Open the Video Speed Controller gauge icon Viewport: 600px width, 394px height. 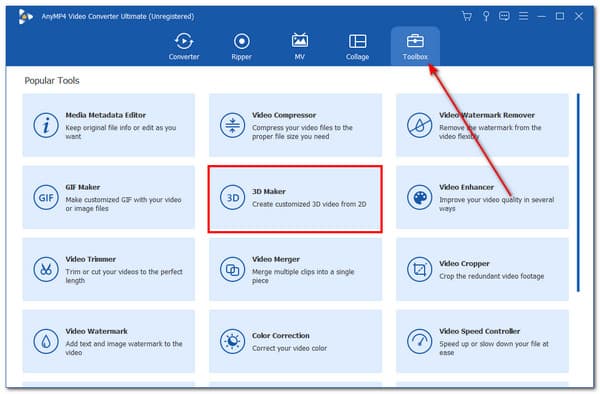[419, 341]
